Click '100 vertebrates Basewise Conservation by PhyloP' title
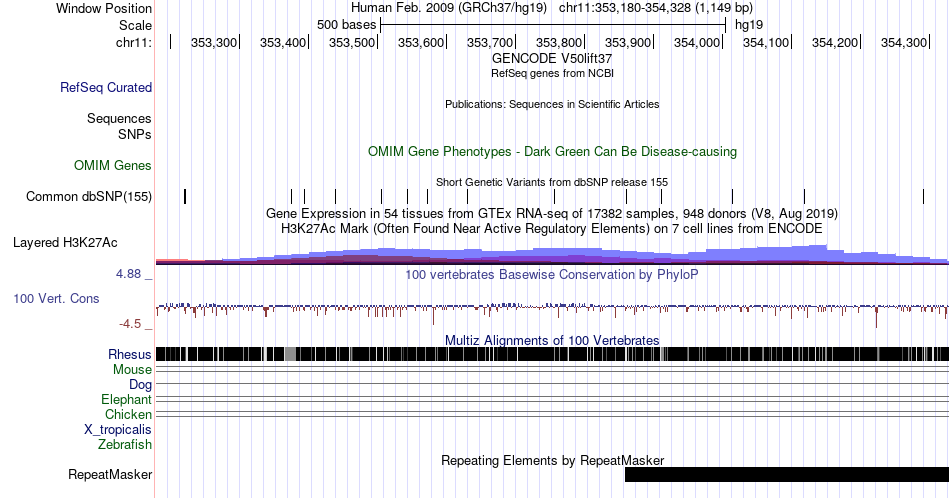 point(552,274)
